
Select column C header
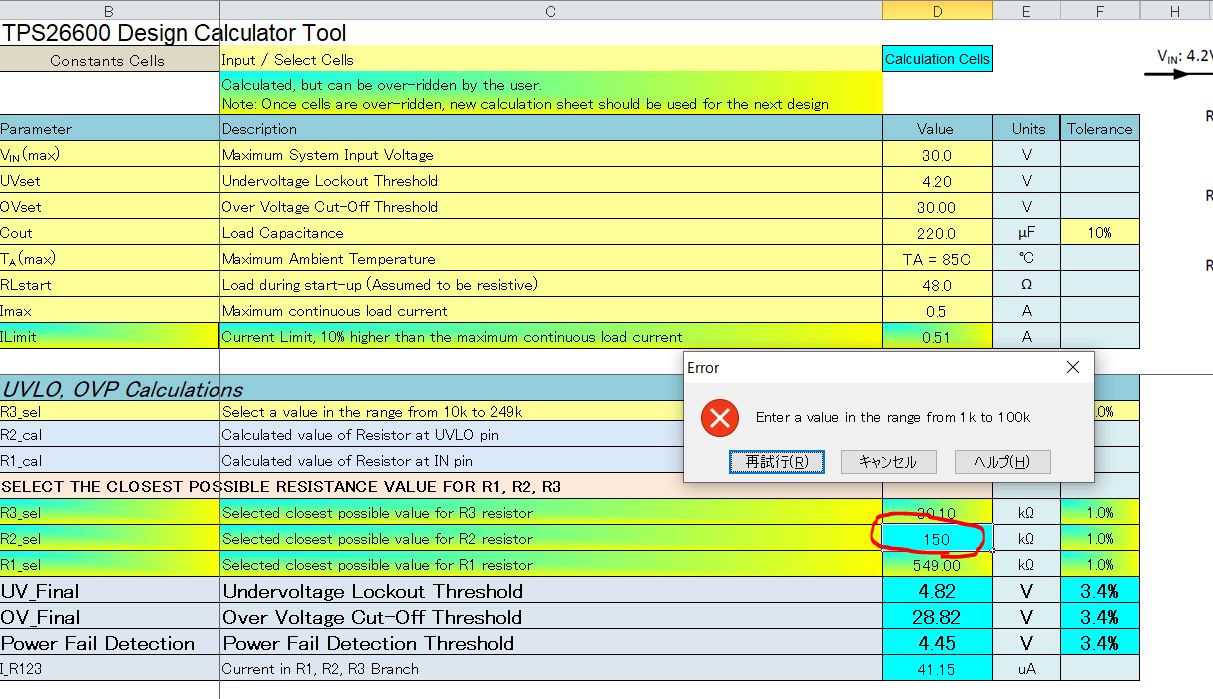click(x=551, y=10)
